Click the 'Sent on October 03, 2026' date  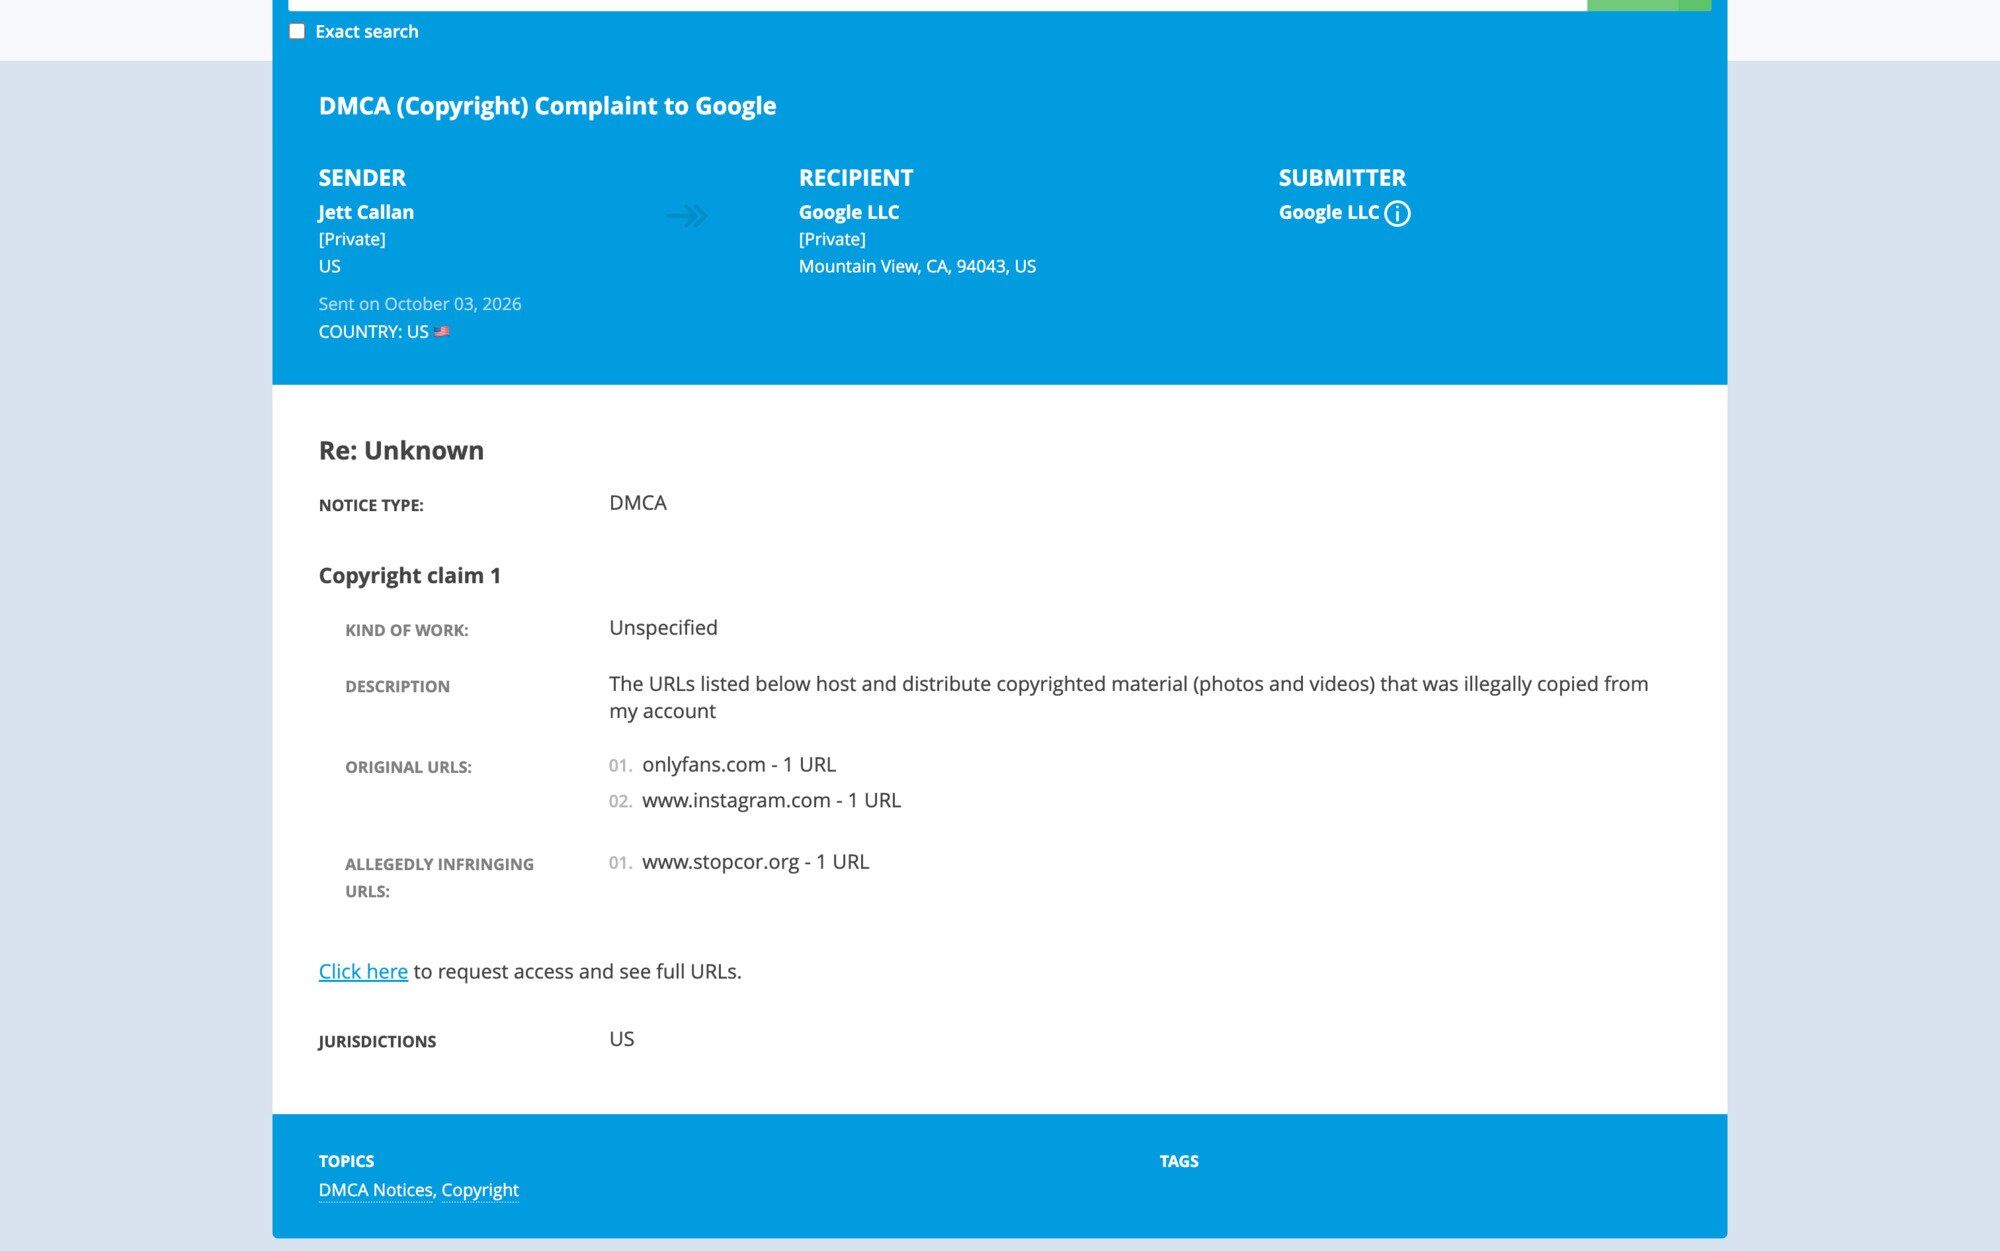coord(420,304)
